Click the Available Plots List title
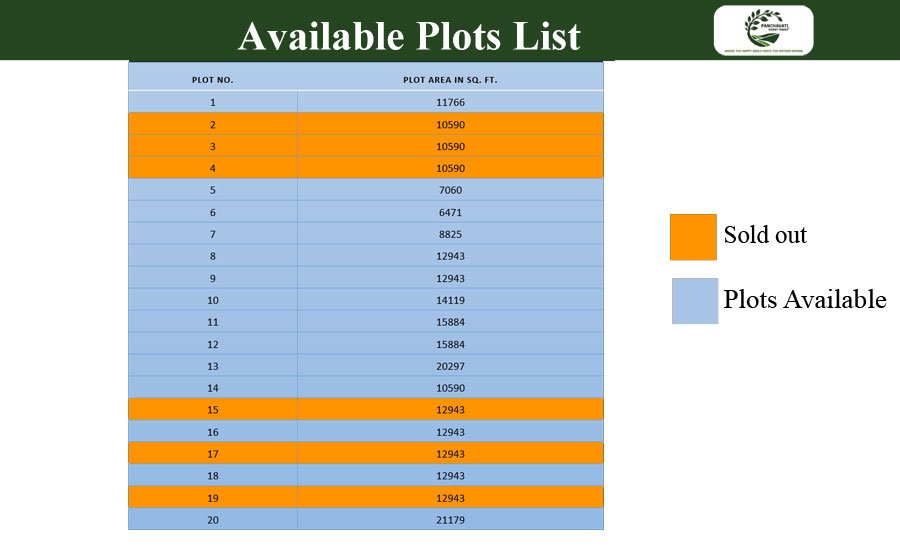900x553 pixels. pos(409,37)
